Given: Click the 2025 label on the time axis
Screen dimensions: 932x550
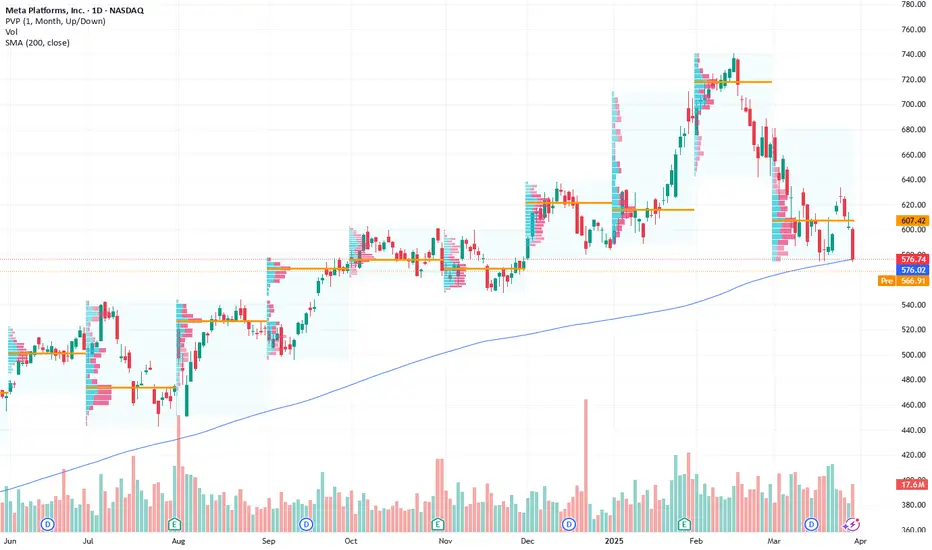Looking at the screenshot, I should (614, 541).
